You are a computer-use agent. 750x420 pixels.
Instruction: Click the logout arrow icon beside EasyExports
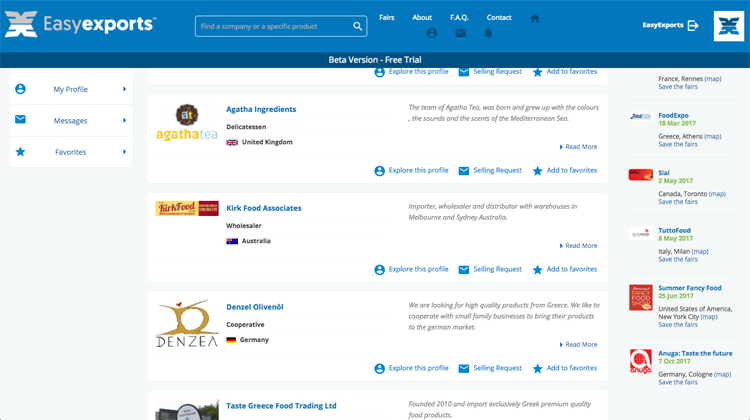point(693,25)
